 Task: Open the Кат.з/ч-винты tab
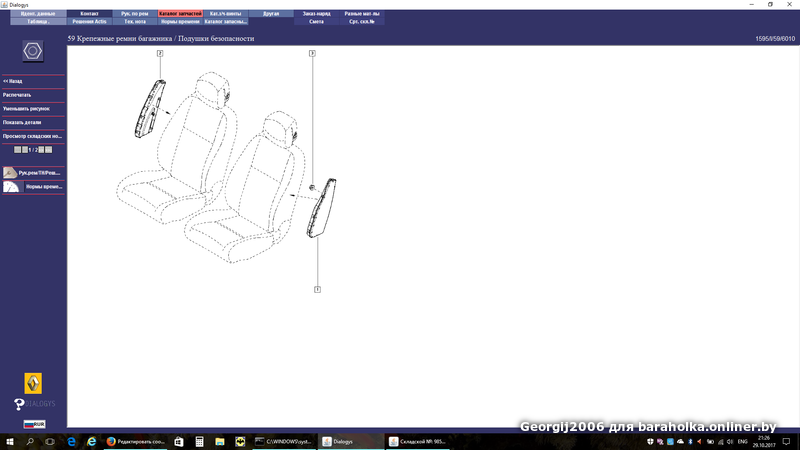point(226,14)
